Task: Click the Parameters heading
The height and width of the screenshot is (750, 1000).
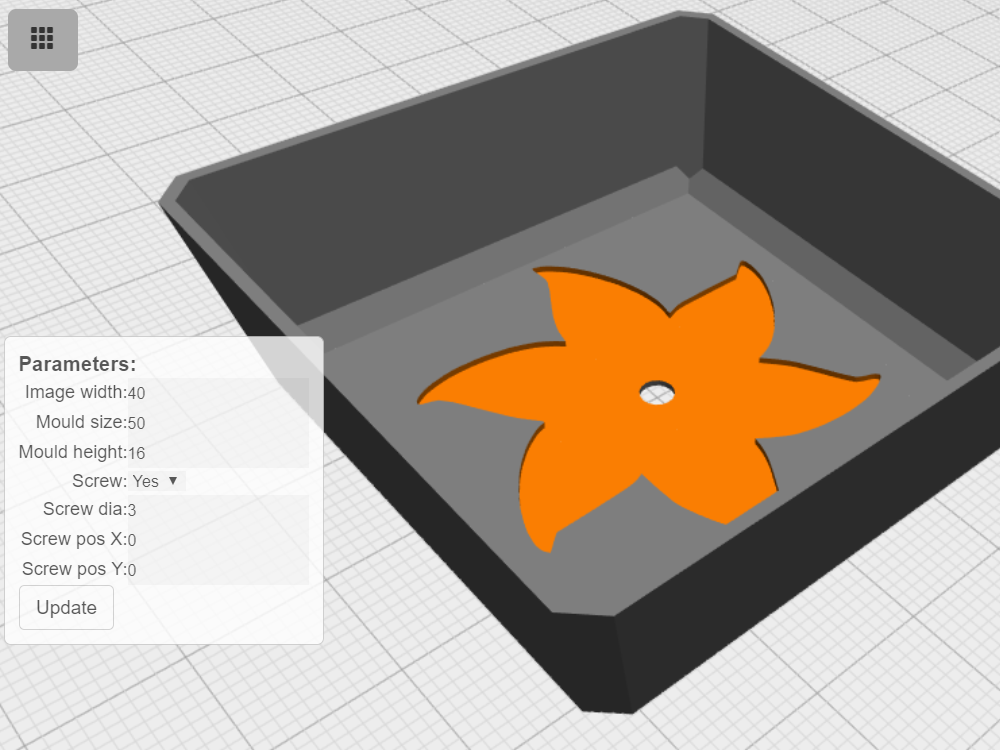Action: (x=77, y=364)
